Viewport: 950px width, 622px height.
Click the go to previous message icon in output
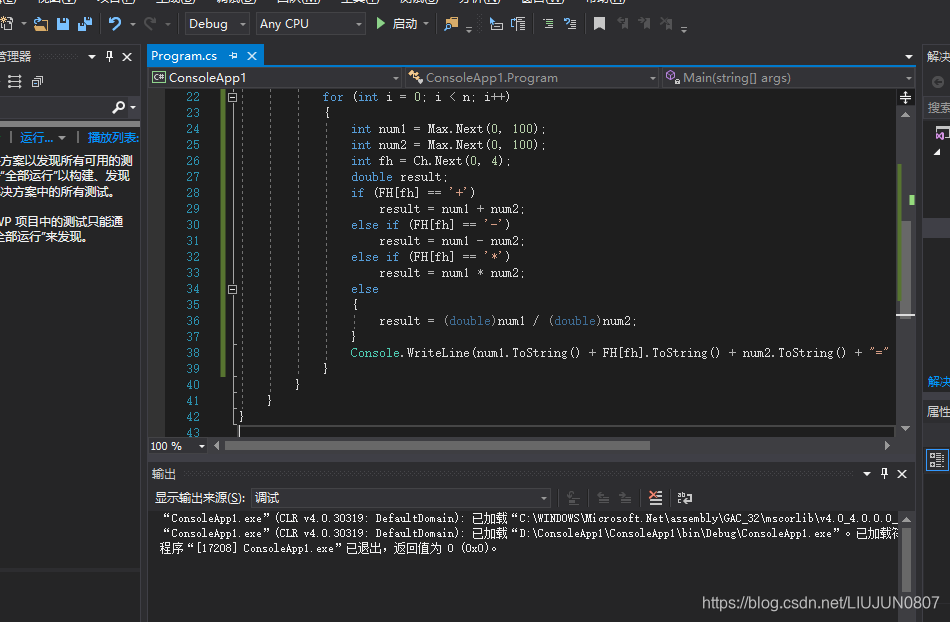[603, 498]
